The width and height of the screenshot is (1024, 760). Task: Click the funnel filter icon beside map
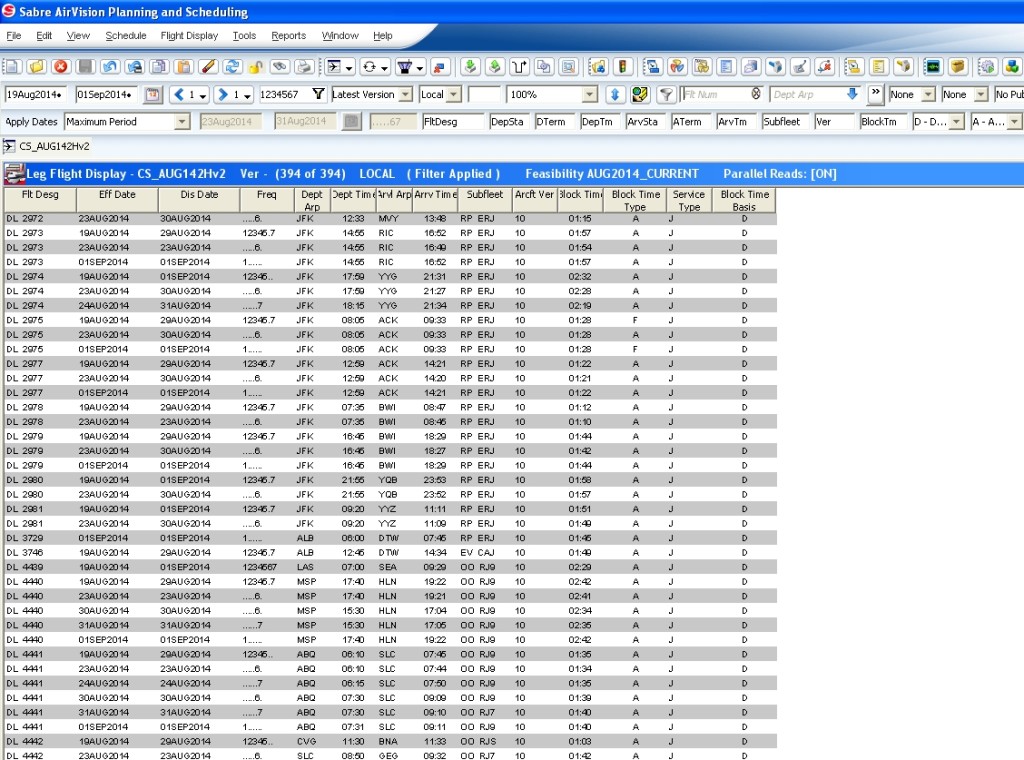coord(666,94)
